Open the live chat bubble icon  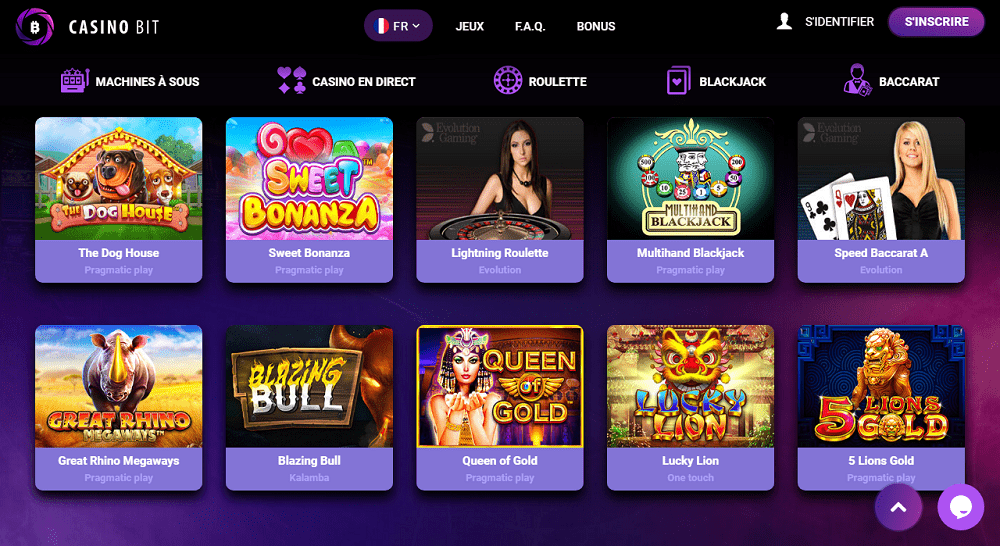click(960, 507)
